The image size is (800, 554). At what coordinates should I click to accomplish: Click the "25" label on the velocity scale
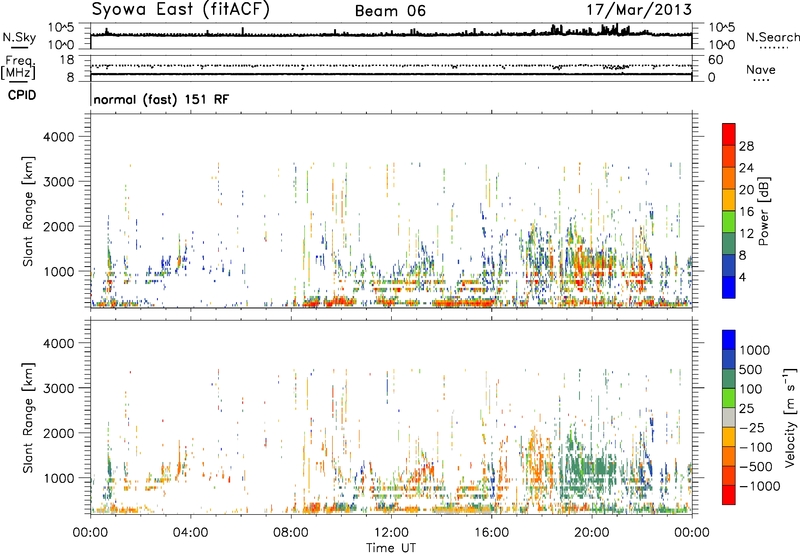(x=746, y=409)
